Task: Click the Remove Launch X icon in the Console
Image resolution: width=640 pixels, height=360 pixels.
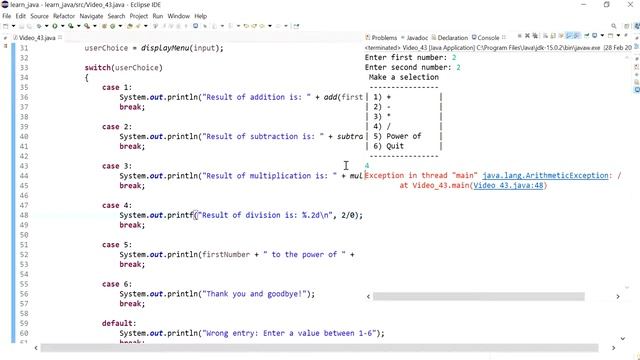Action: [x=527, y=36]
